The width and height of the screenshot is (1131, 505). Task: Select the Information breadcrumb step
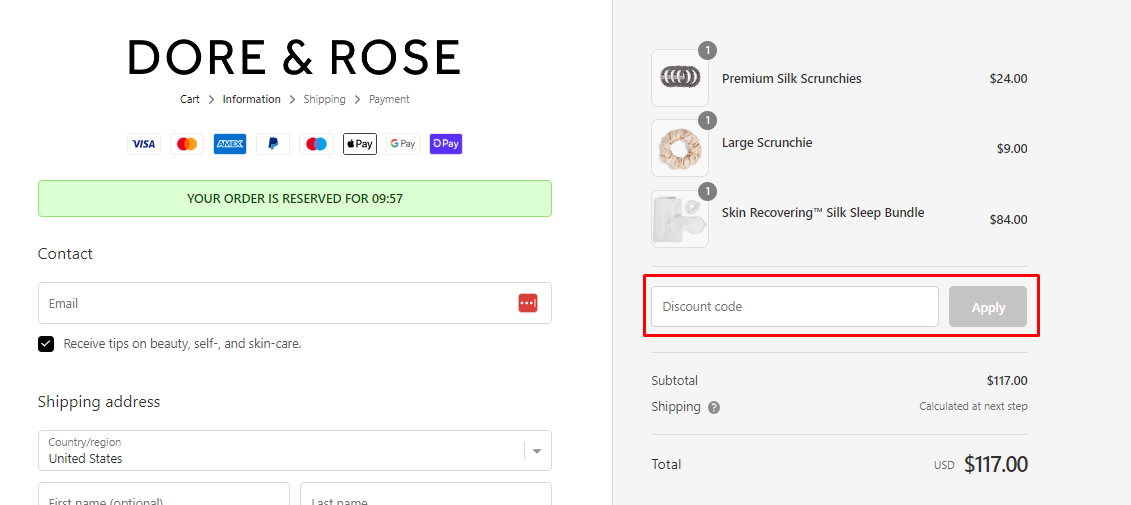[252, 100]
